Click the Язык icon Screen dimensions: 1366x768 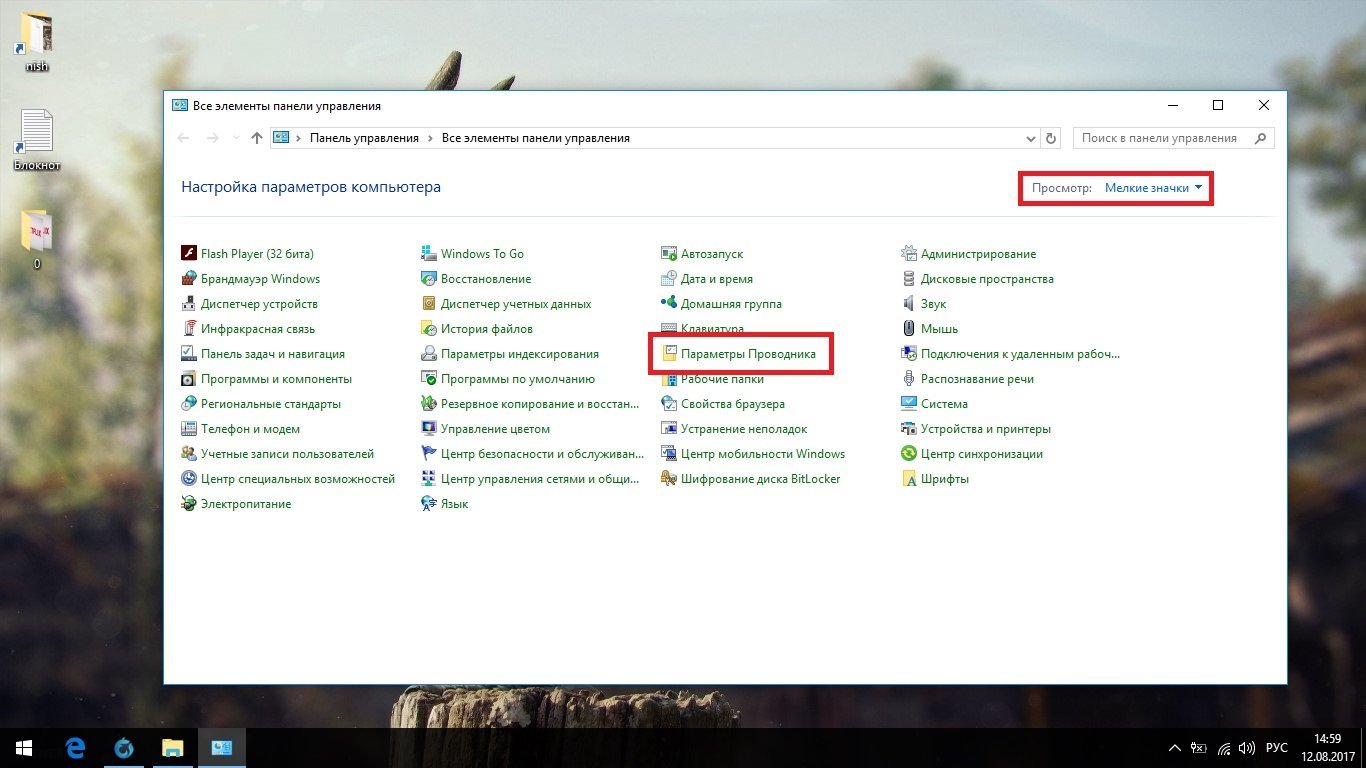(429, 504)
